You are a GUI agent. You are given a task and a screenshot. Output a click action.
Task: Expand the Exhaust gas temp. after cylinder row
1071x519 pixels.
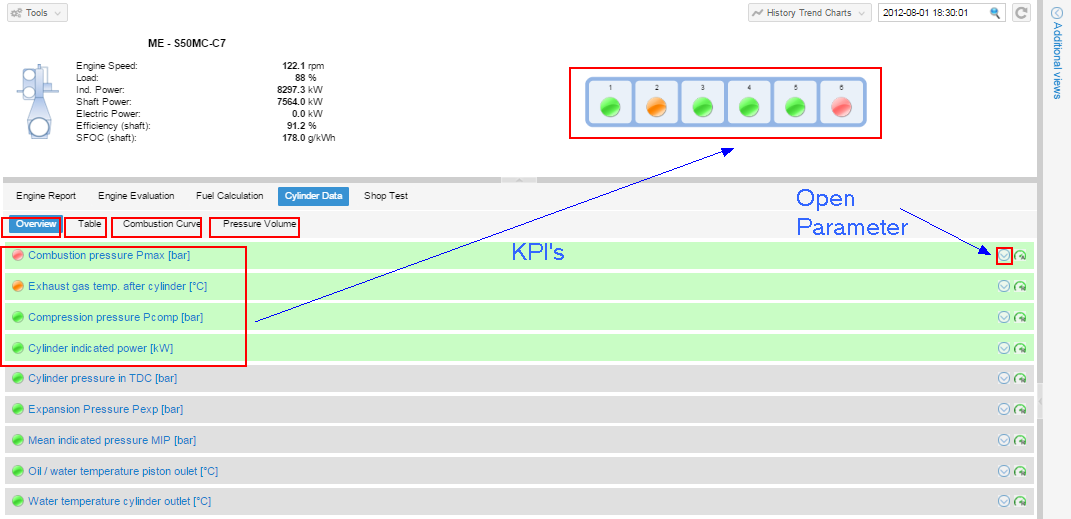1004,287
